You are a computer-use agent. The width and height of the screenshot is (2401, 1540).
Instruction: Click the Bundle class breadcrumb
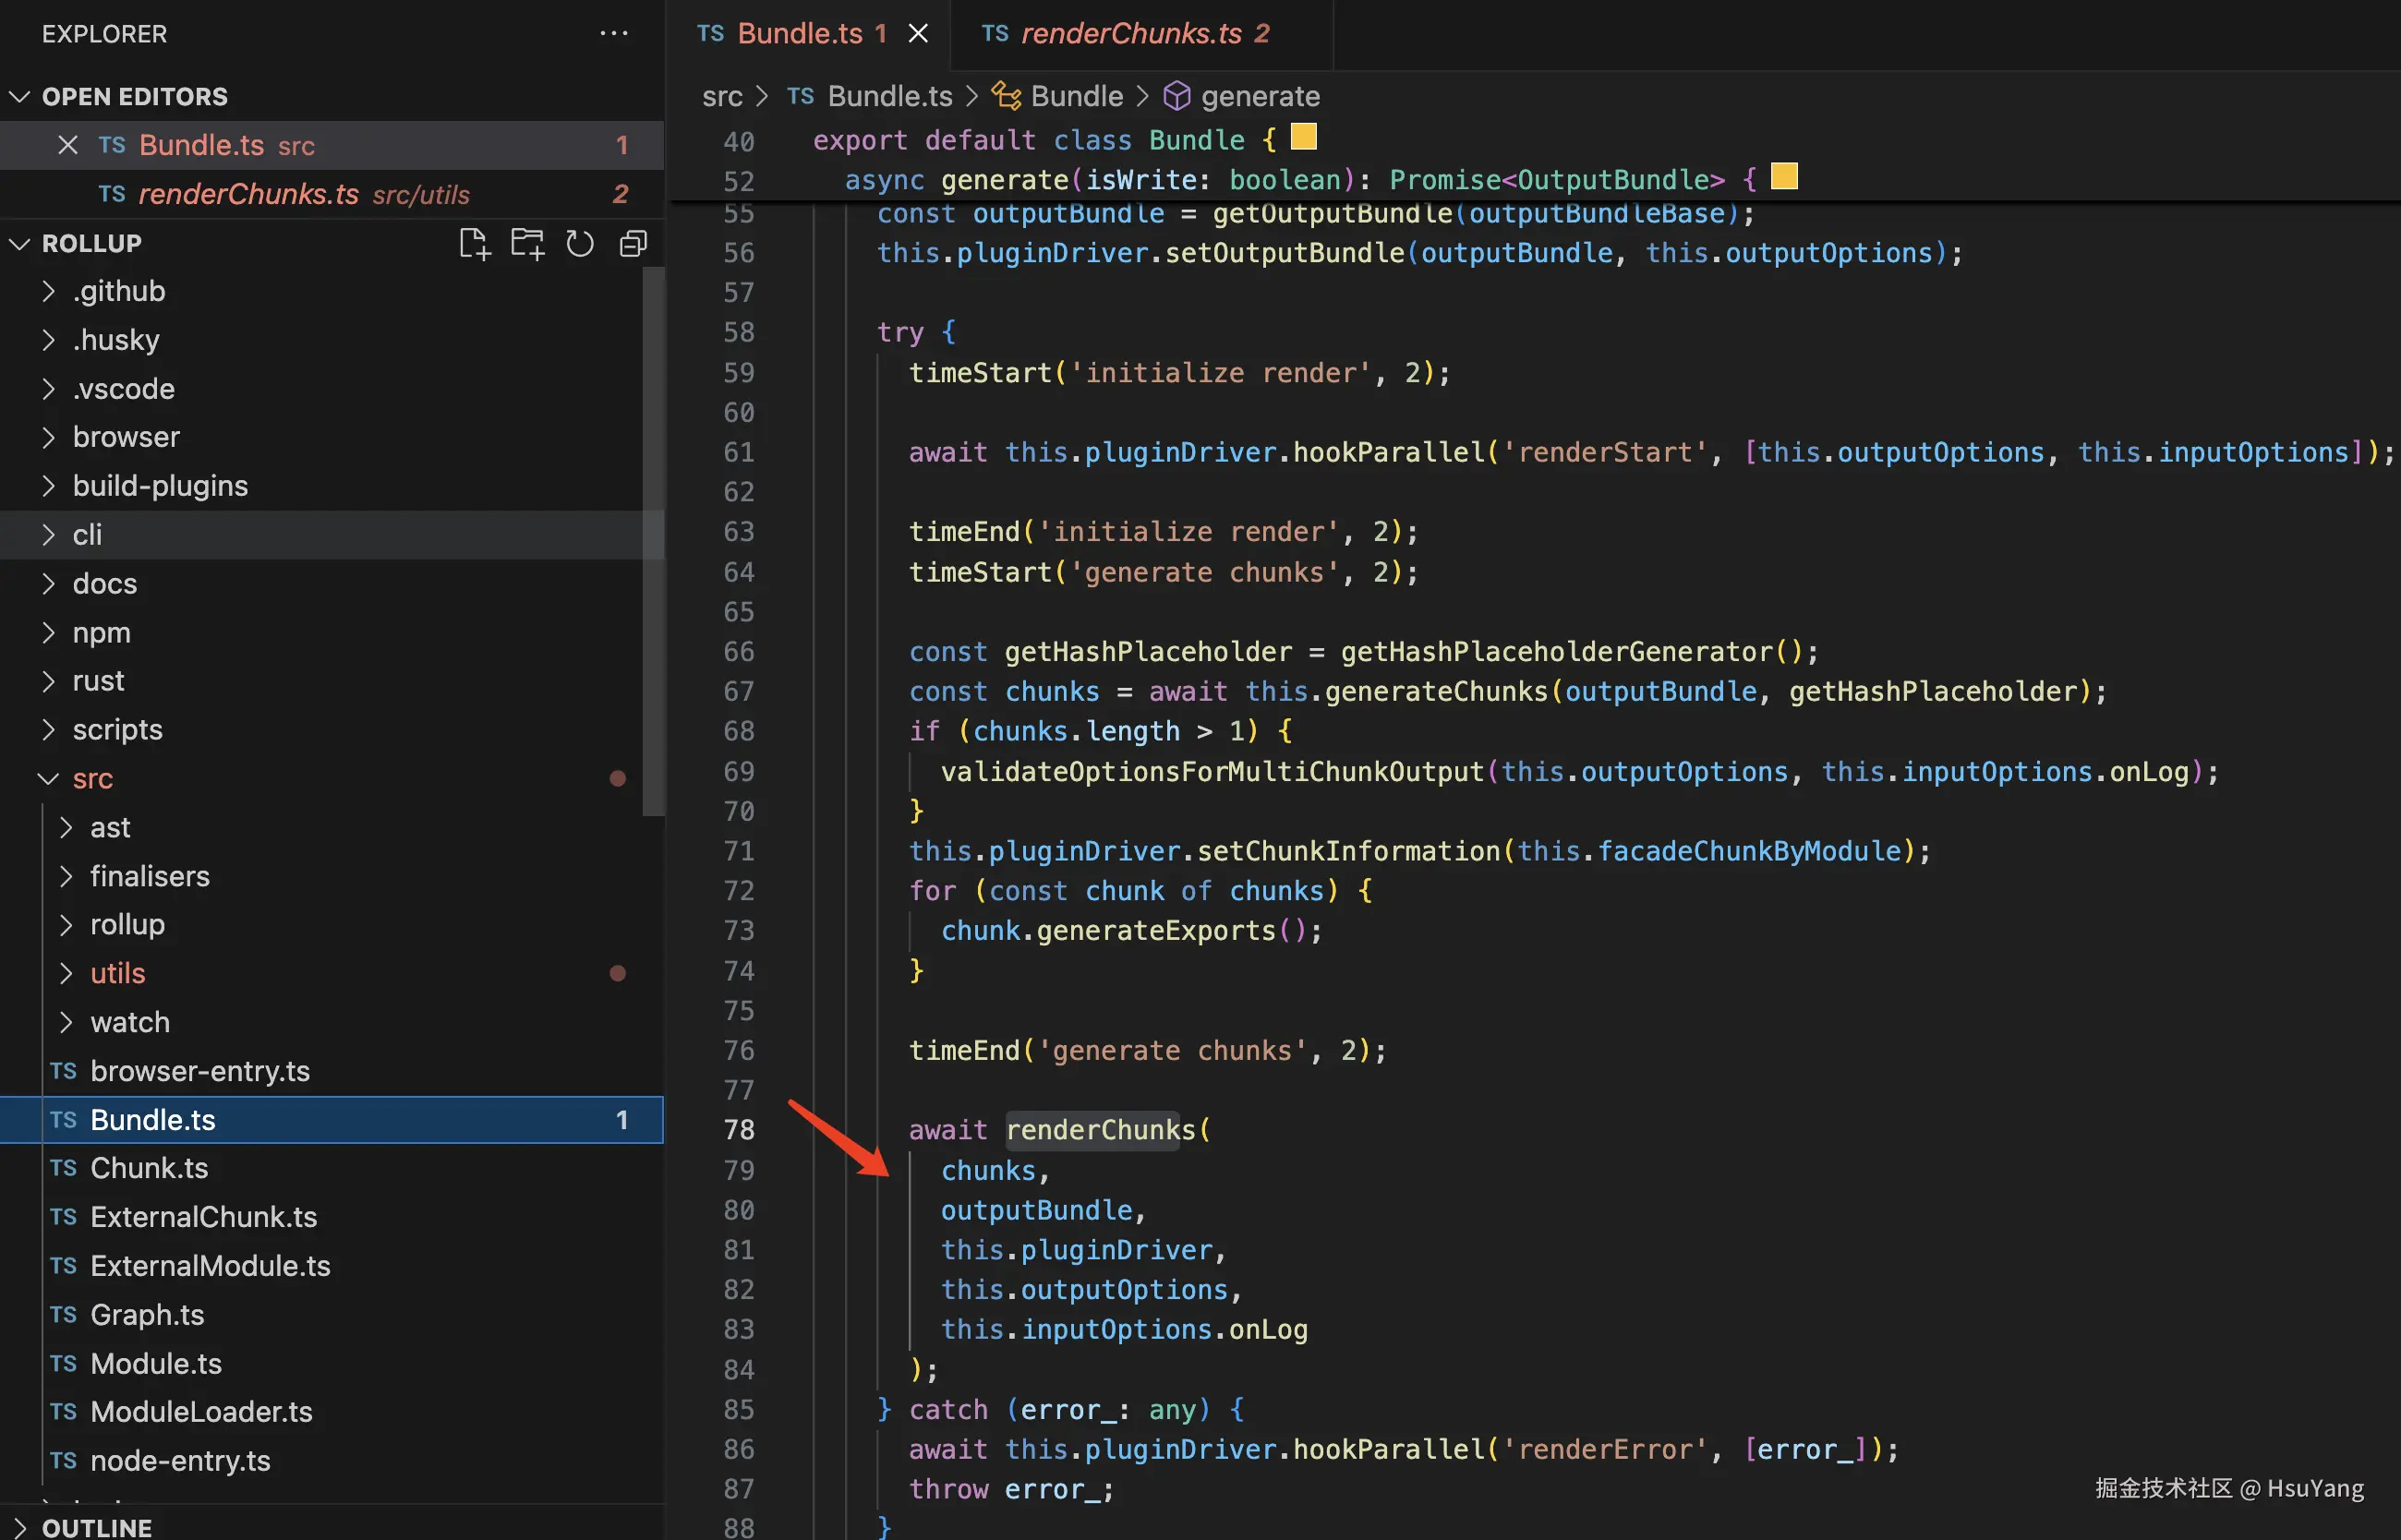coord(1076,96)
